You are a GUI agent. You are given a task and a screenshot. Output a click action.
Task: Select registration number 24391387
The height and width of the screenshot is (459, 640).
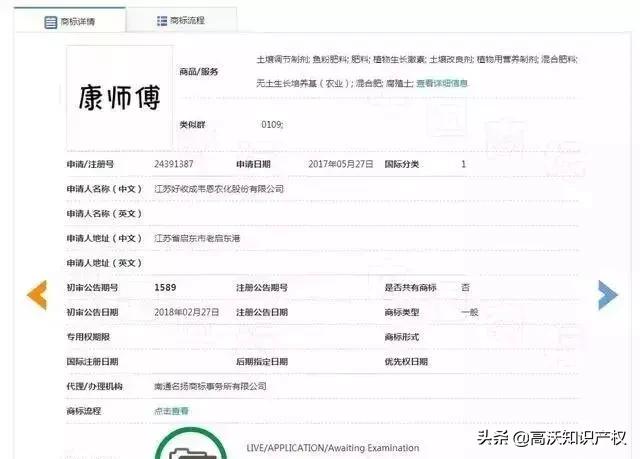tap(173, 164)
